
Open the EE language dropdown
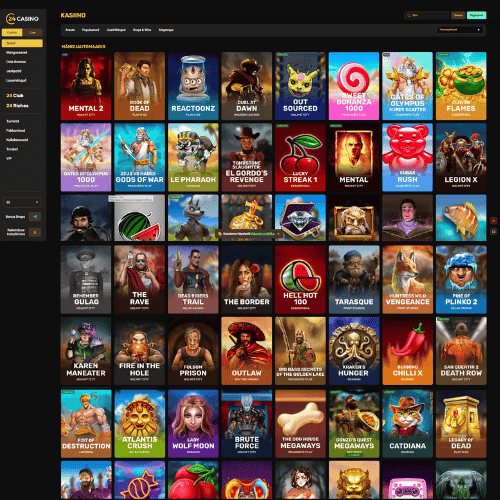pos(22,202)
